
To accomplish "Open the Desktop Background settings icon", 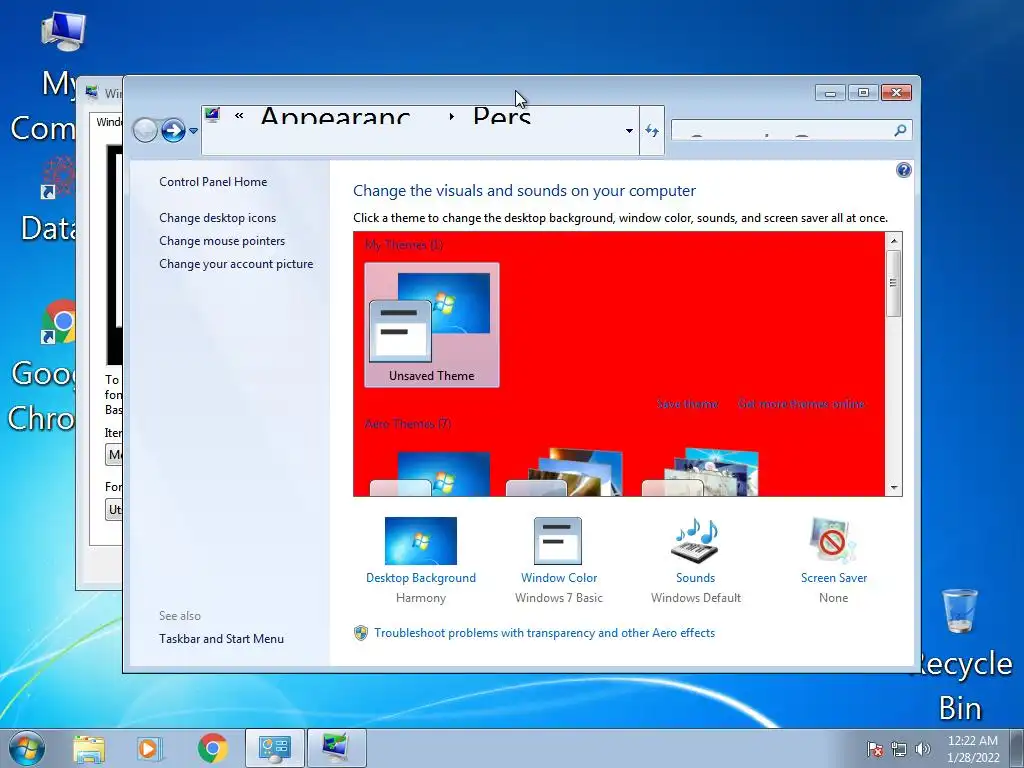I will [x=421, y=541].
